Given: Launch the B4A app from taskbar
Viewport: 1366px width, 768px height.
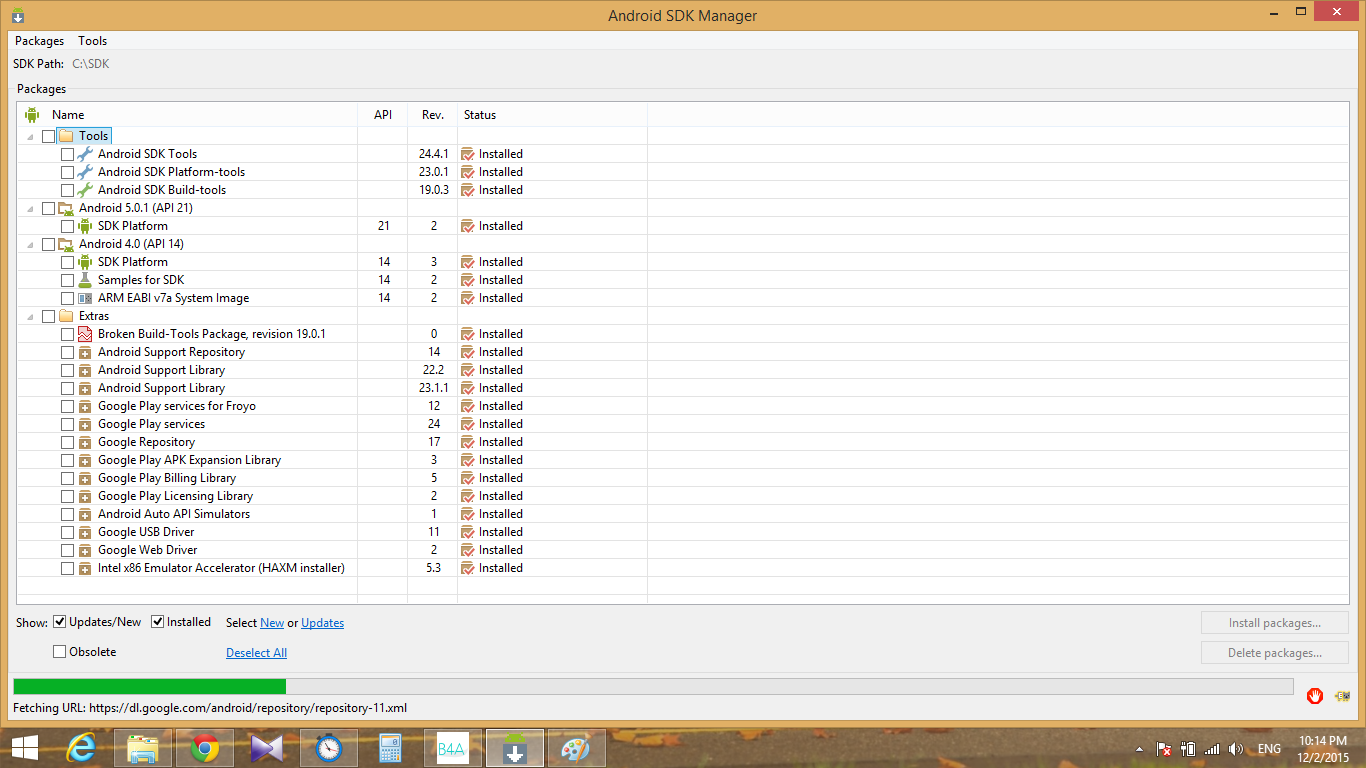Looking at the screenshot, I should click(x=452, y=748).
